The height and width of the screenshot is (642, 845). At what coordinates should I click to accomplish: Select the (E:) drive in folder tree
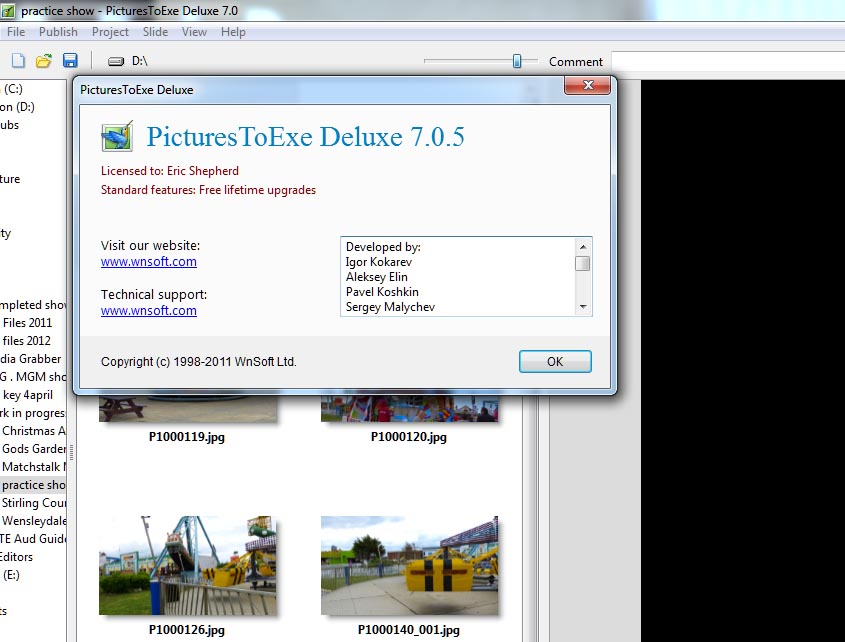(x=11, y=575)
